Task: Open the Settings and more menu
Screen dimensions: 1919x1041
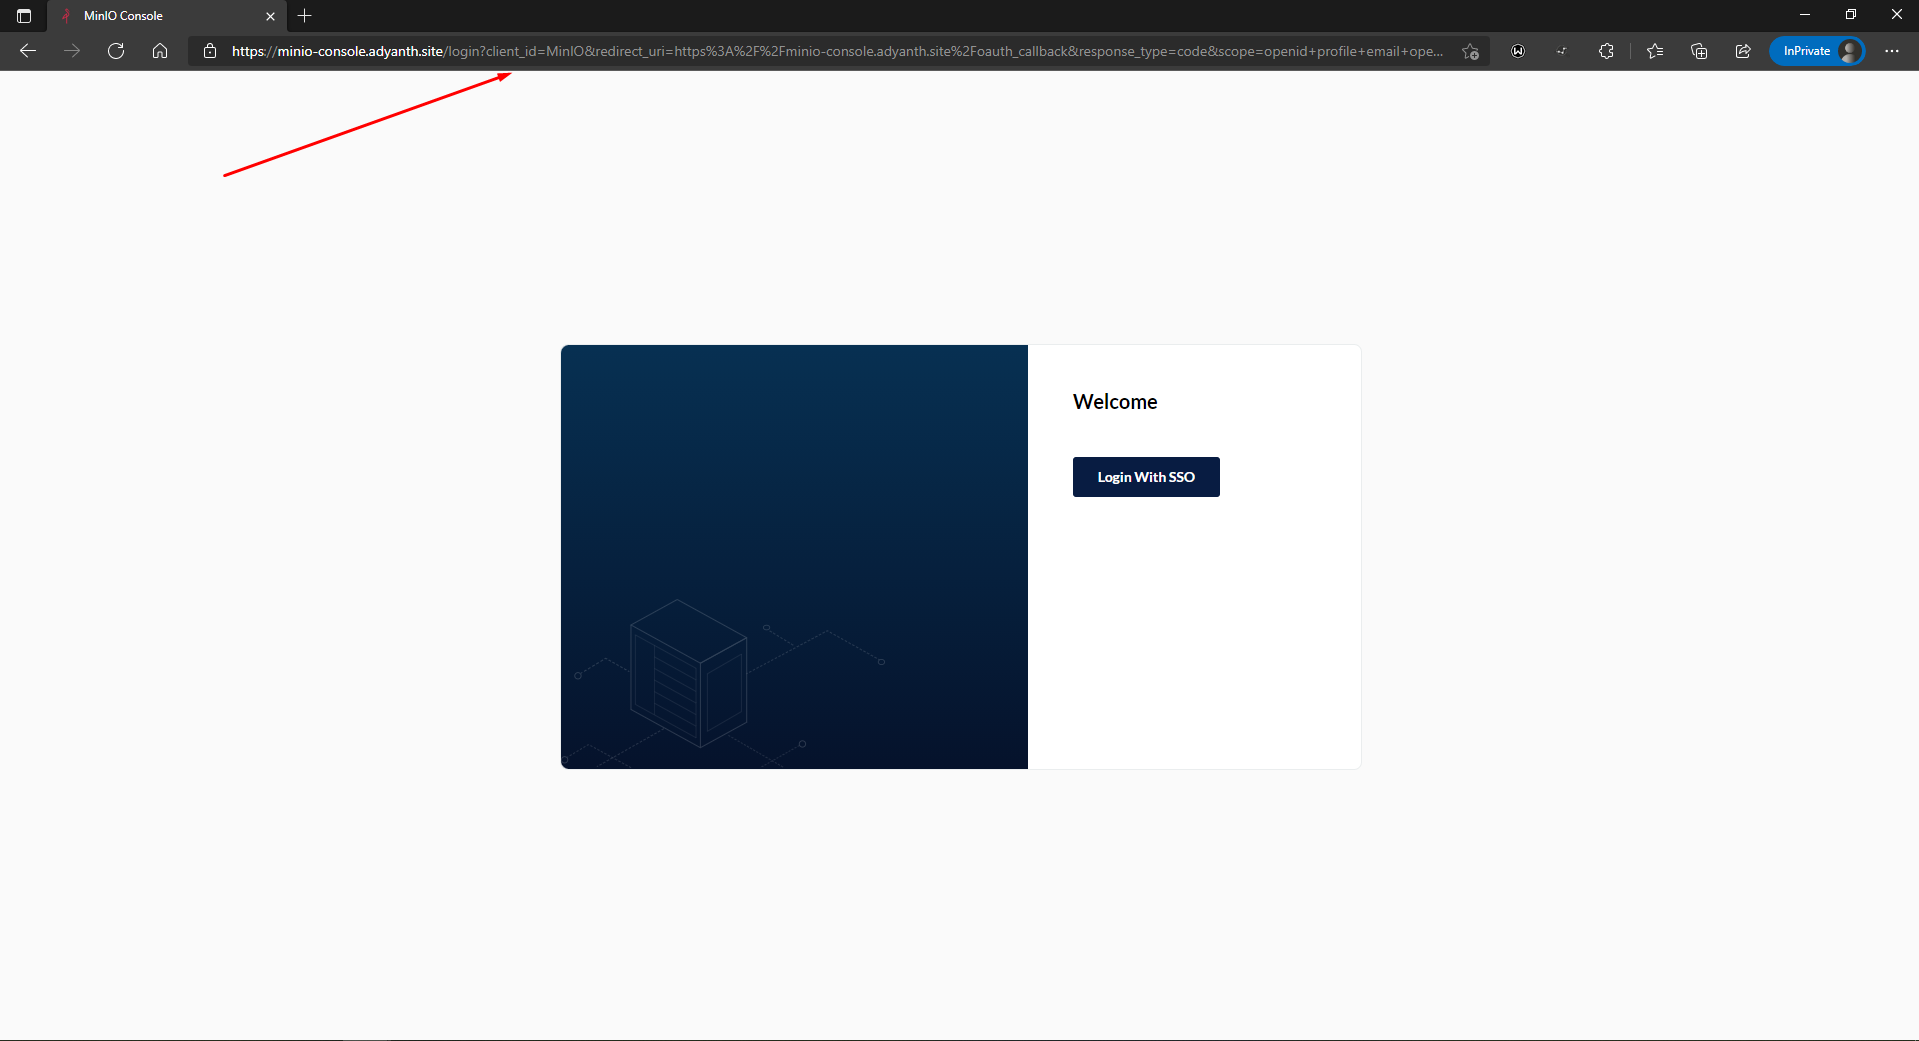Action: coord(1892,51)
